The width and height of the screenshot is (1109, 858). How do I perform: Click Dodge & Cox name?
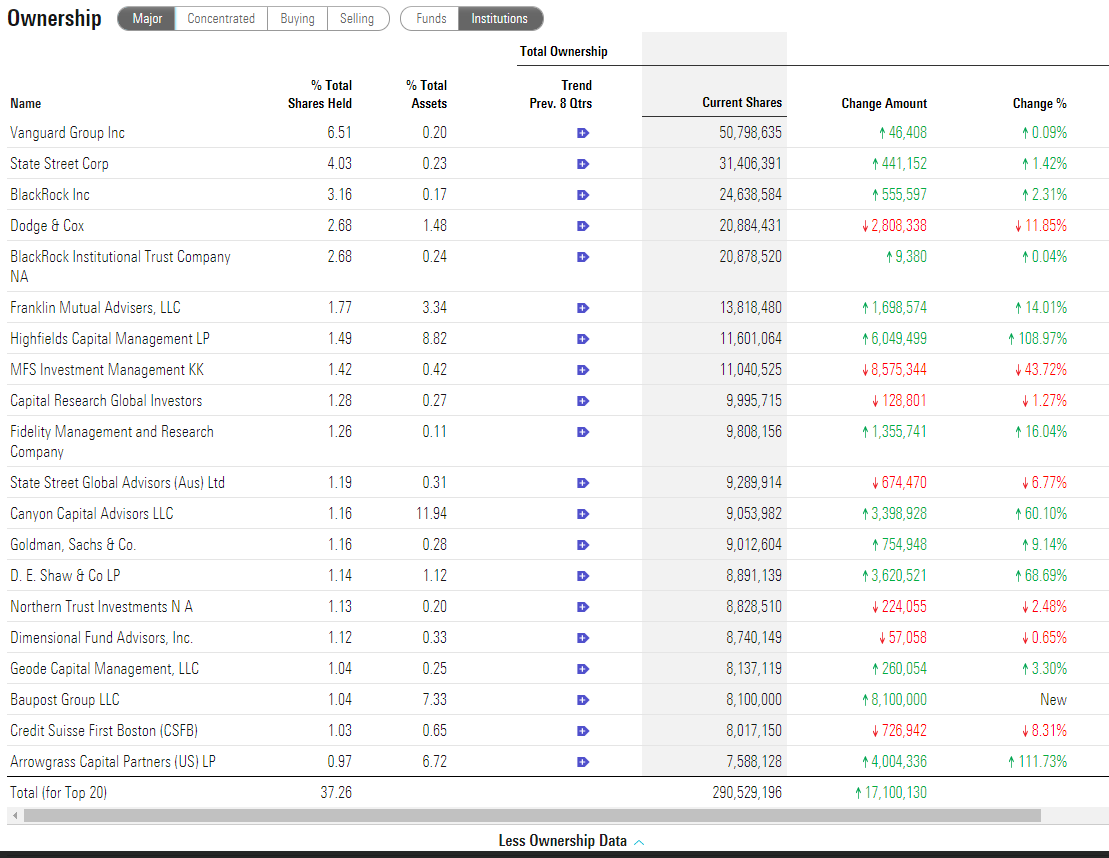coord(47,226)
